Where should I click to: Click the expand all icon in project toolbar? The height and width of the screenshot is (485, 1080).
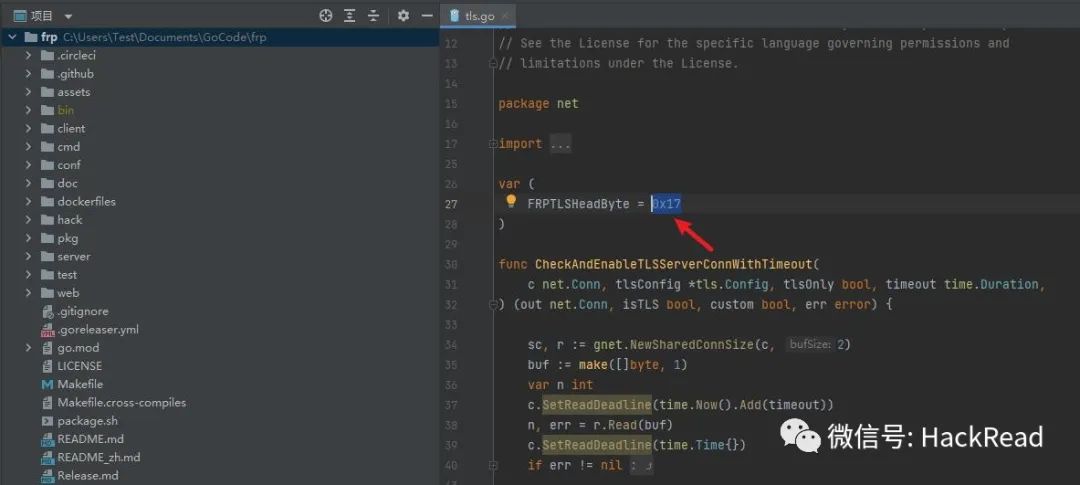click(350, 16)
